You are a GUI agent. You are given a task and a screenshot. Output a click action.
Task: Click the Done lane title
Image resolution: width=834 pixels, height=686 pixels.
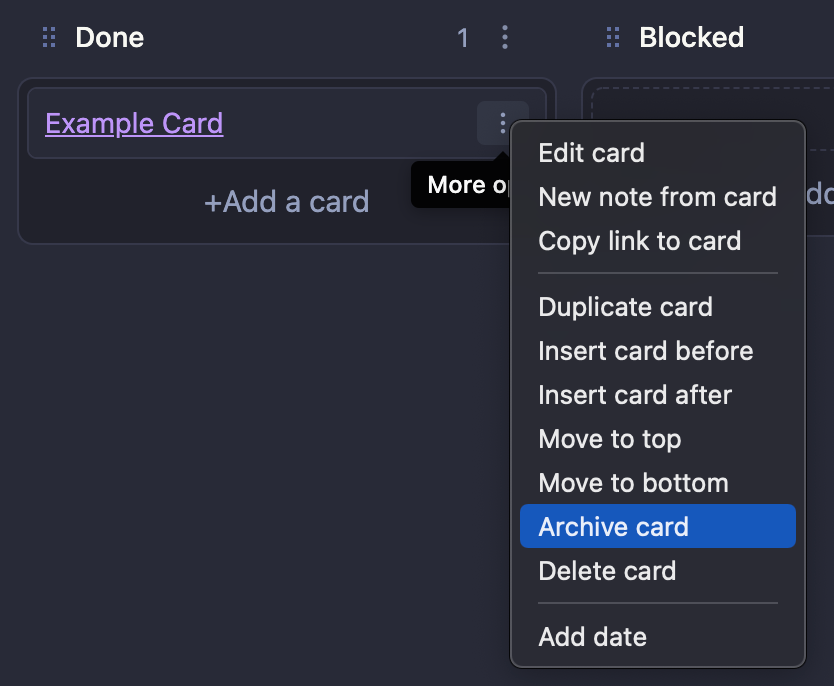click(x=110, y=37)
